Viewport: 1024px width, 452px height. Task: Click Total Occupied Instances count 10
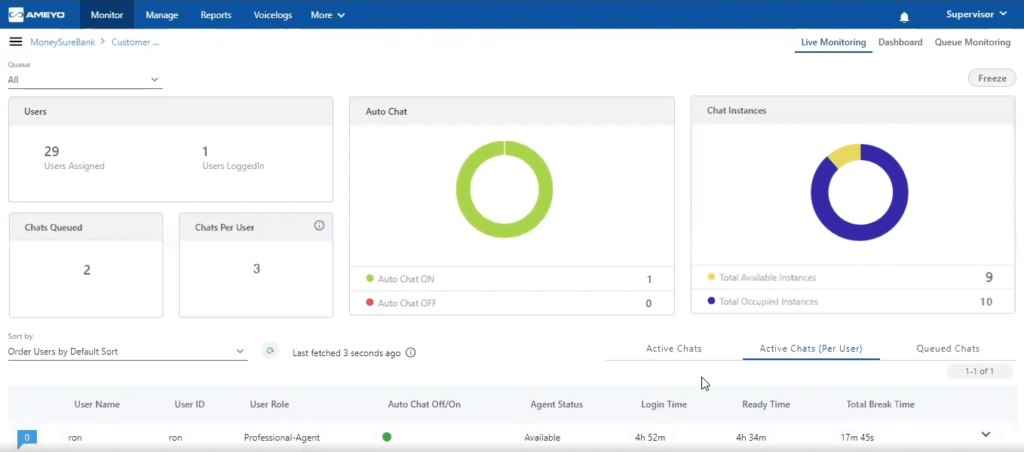tap(986, 302)
